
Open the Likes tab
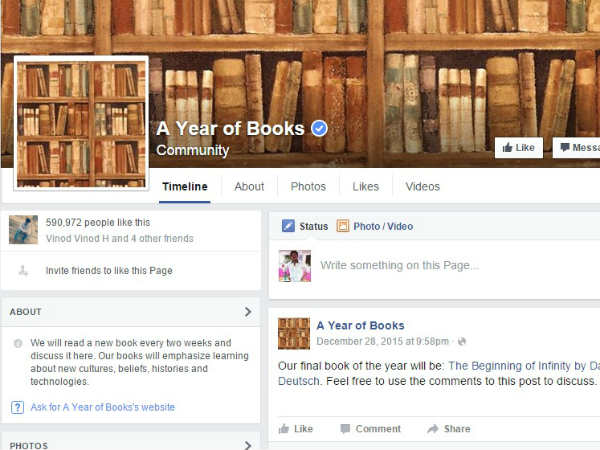point(365,186)
